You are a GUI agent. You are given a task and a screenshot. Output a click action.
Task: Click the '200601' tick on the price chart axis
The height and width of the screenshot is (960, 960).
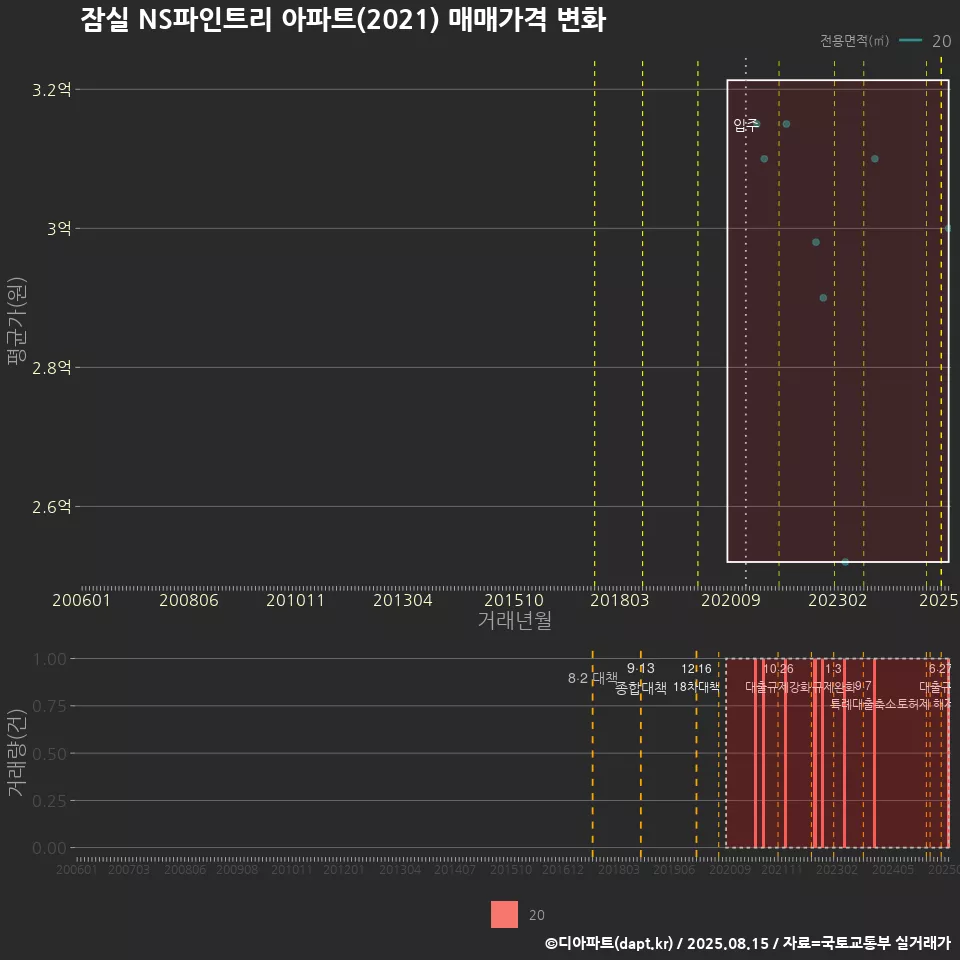point(81,600)
